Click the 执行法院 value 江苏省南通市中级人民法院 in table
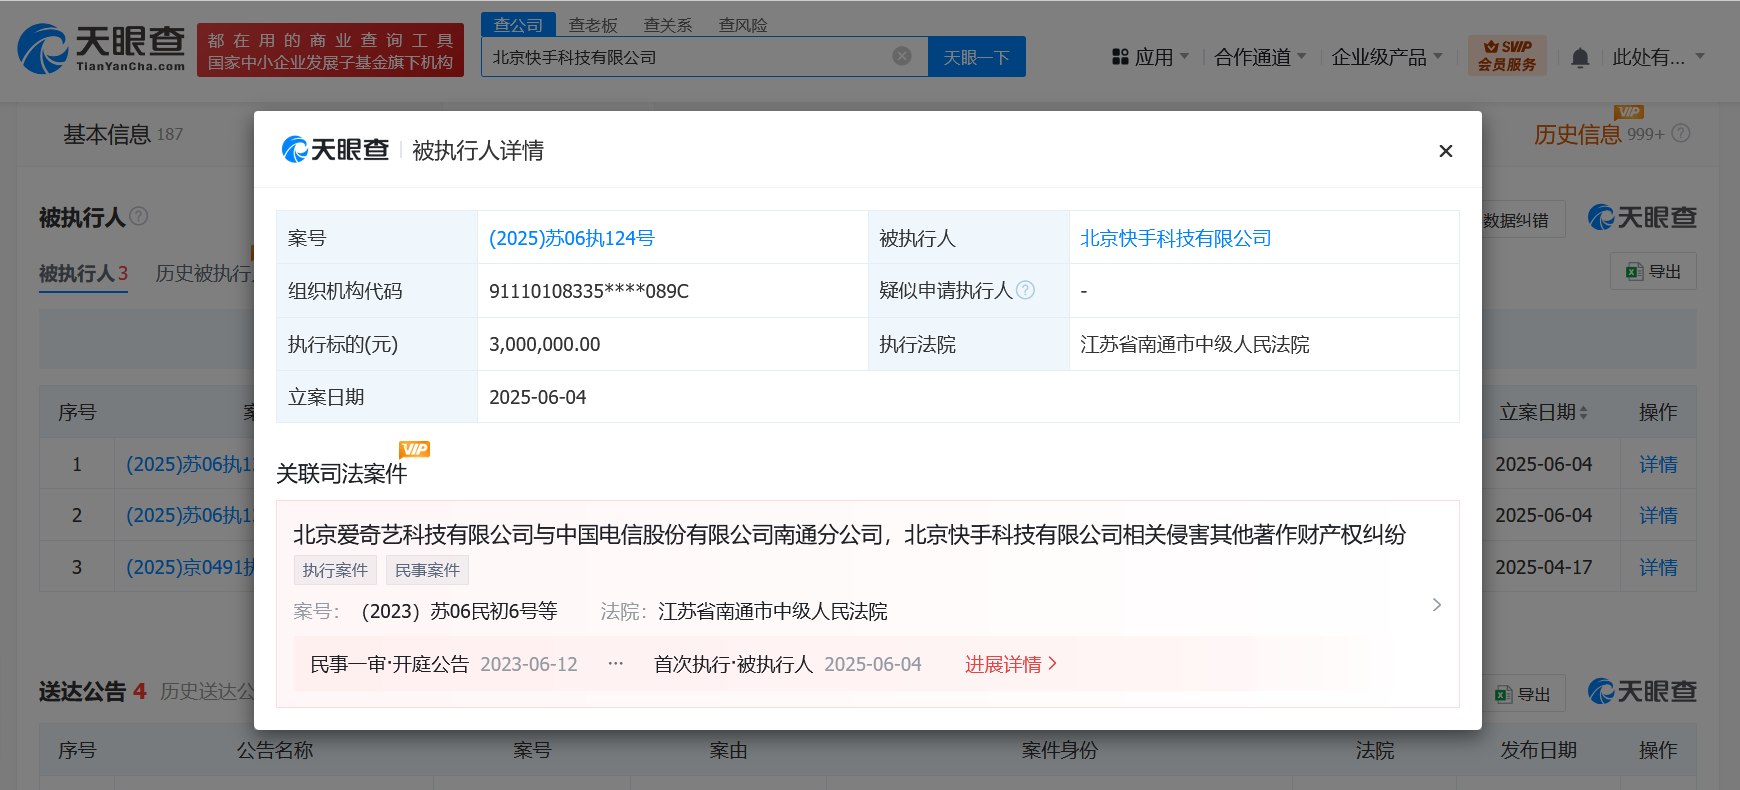Viewport: 1740px width, 790px height. (x=1195, y=344)
